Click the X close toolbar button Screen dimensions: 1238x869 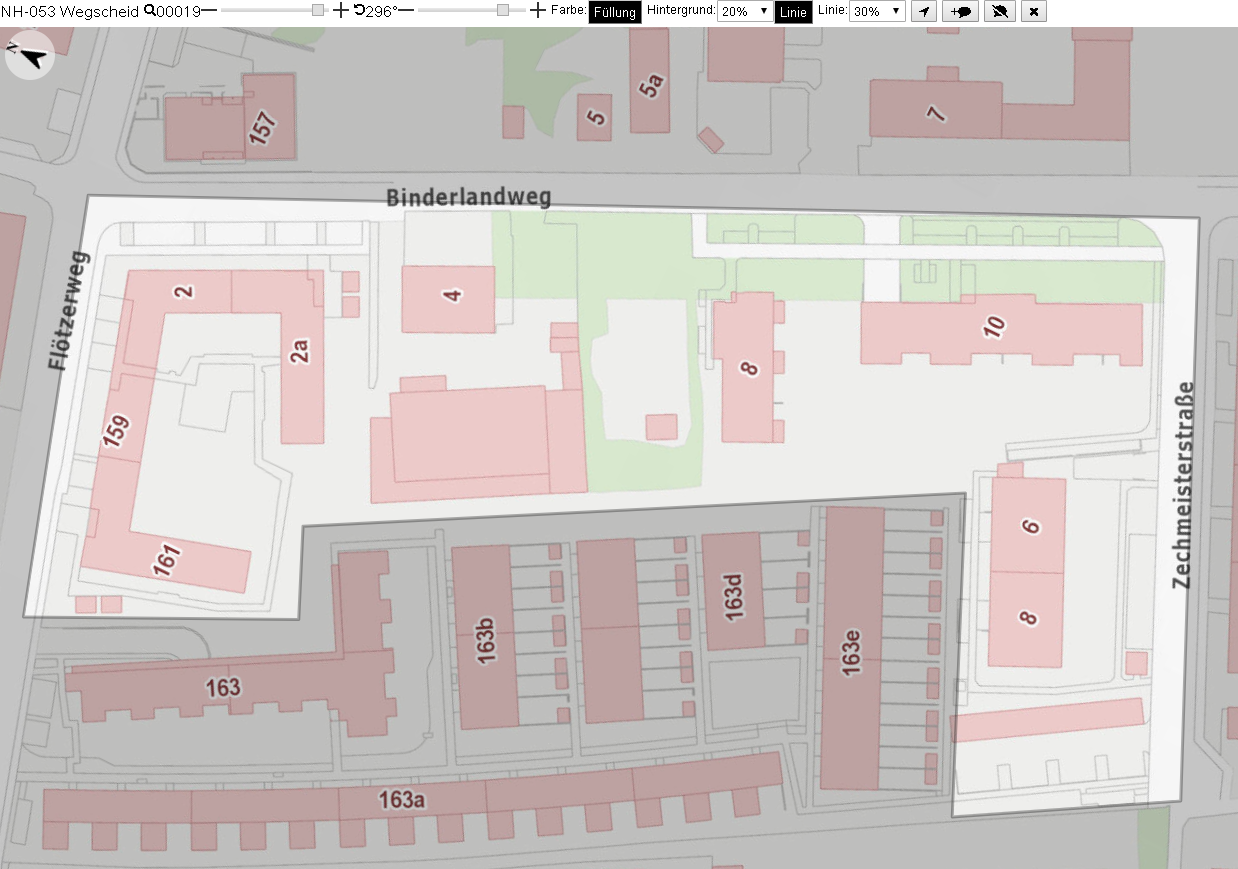tap(1034, 11)
